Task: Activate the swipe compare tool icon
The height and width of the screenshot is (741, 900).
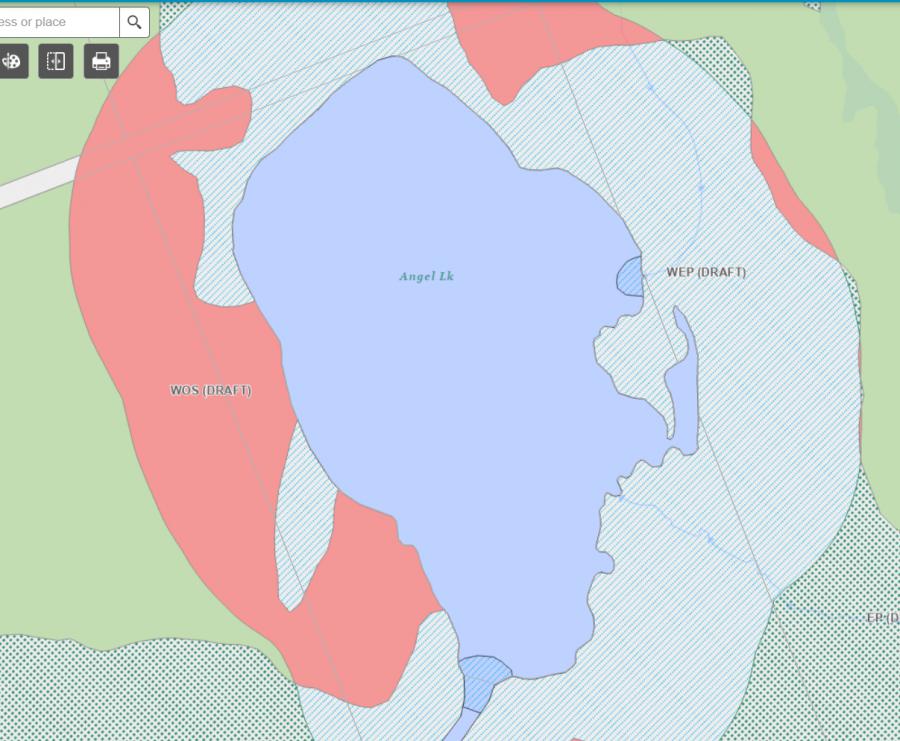Action: pos(56,62)
